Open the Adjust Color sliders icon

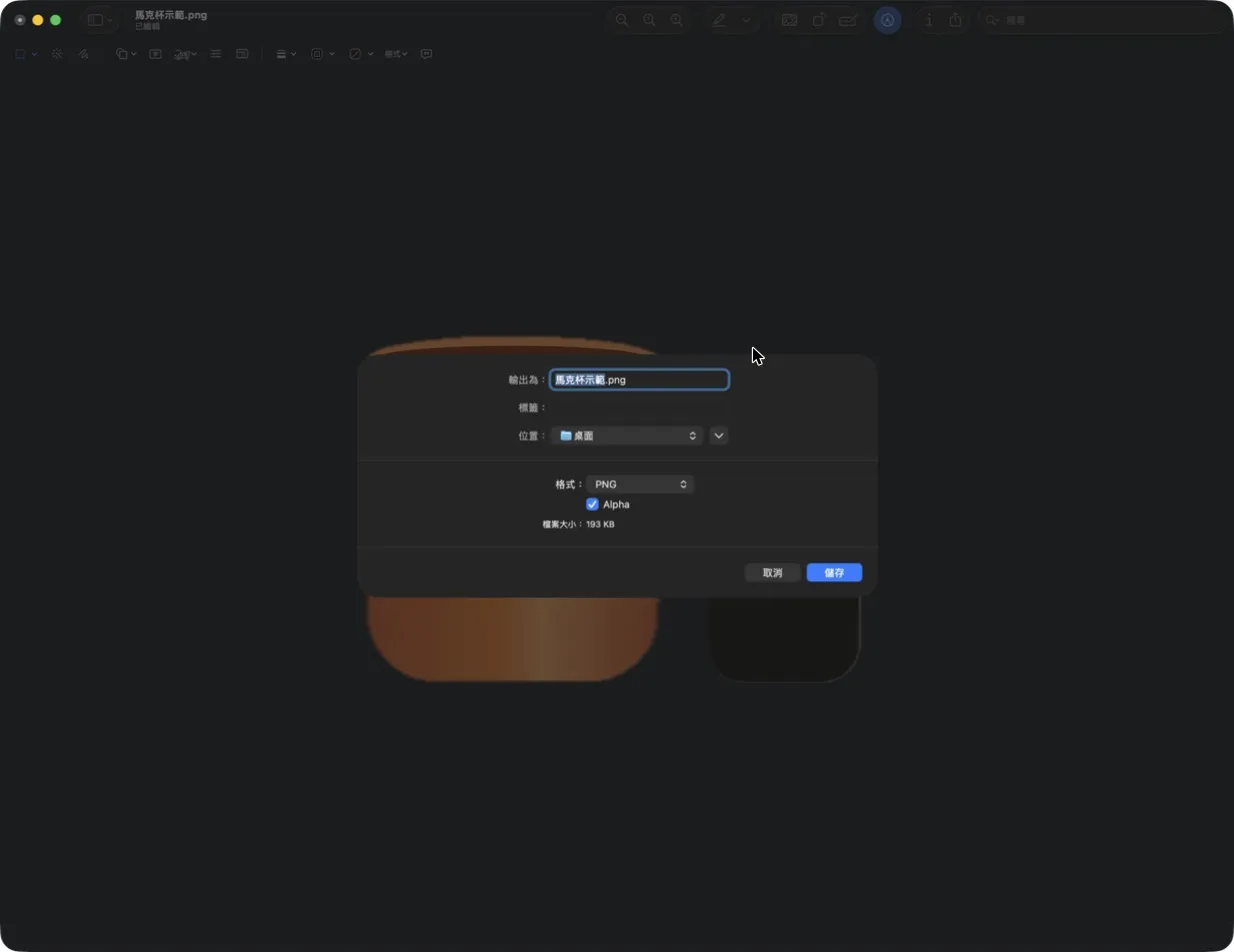(215, 54)
